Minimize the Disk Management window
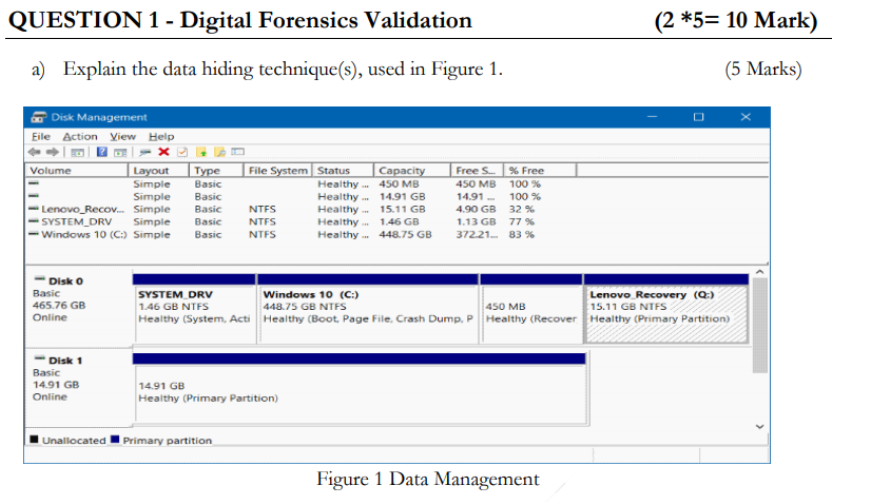This screenshot has width=874, height=503. tap(652, 117)
